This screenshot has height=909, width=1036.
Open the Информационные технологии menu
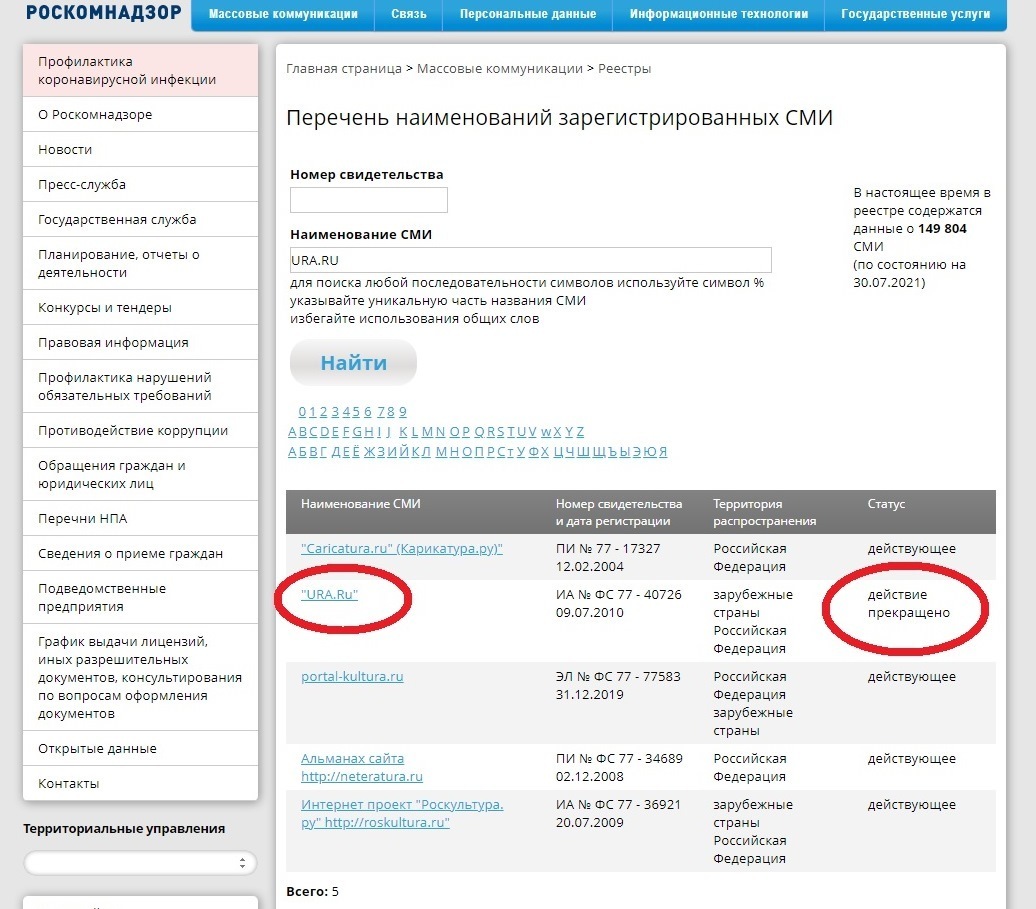718,14
